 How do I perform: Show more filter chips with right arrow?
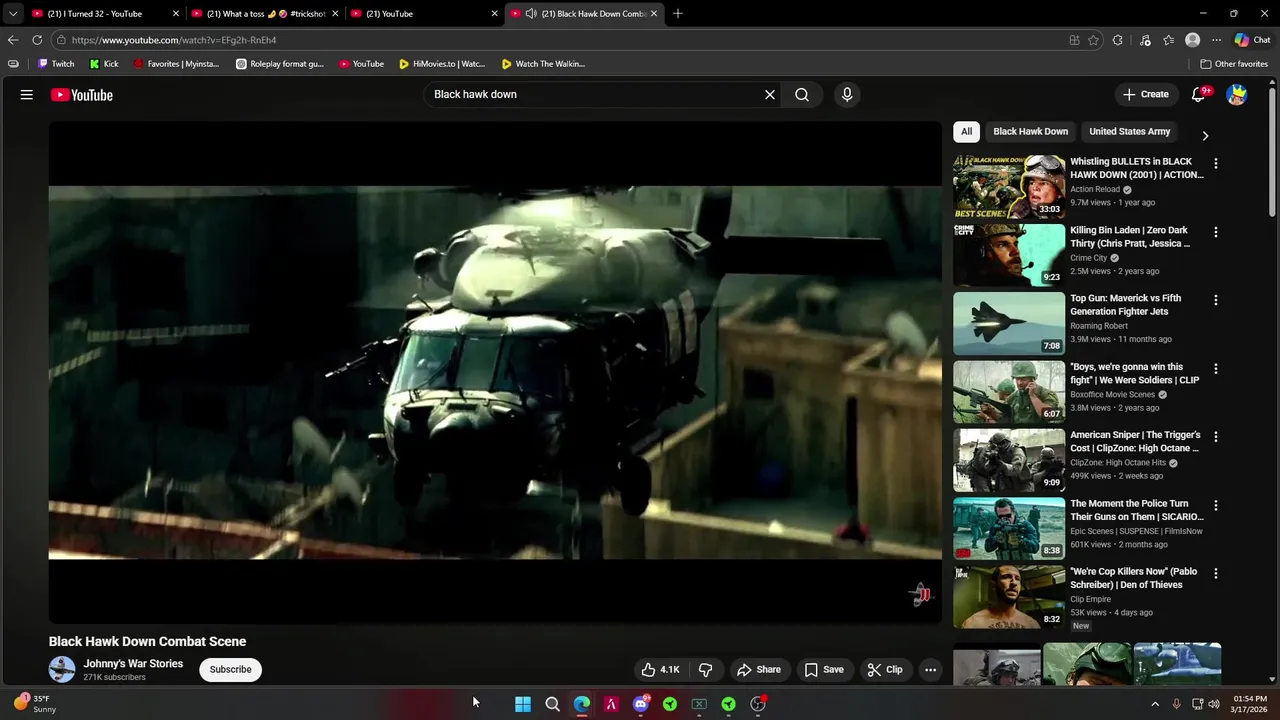point(1205,135)
